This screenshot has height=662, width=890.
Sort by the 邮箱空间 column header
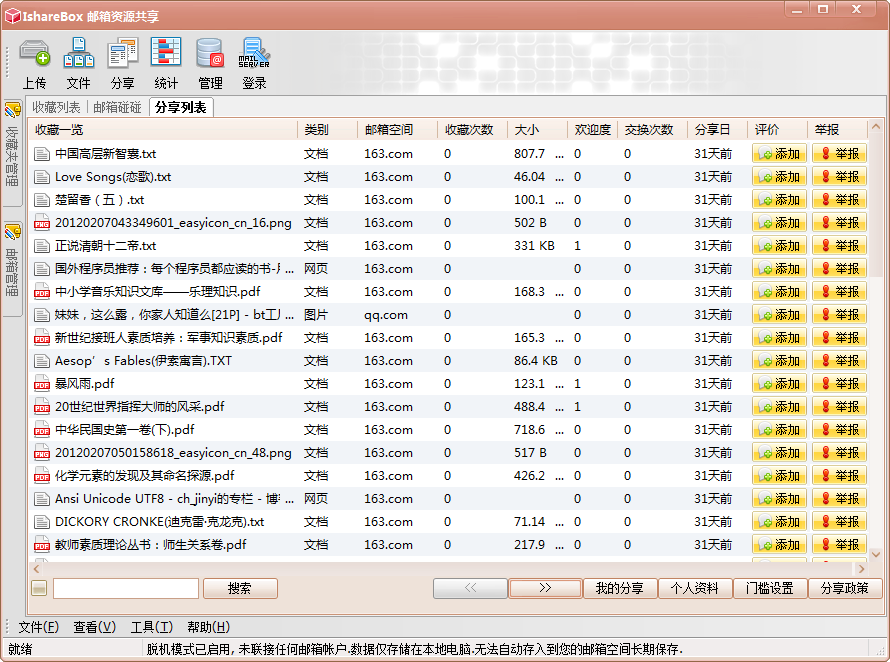coord(397,129)
